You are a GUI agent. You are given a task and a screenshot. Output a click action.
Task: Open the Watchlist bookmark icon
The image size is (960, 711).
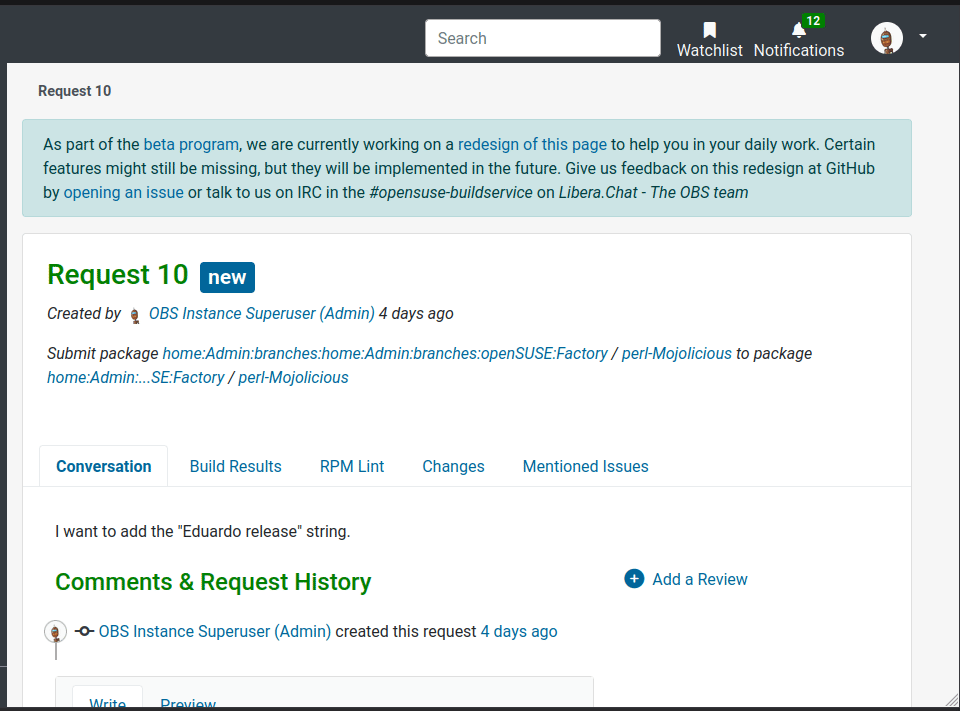tap(709, 31)
